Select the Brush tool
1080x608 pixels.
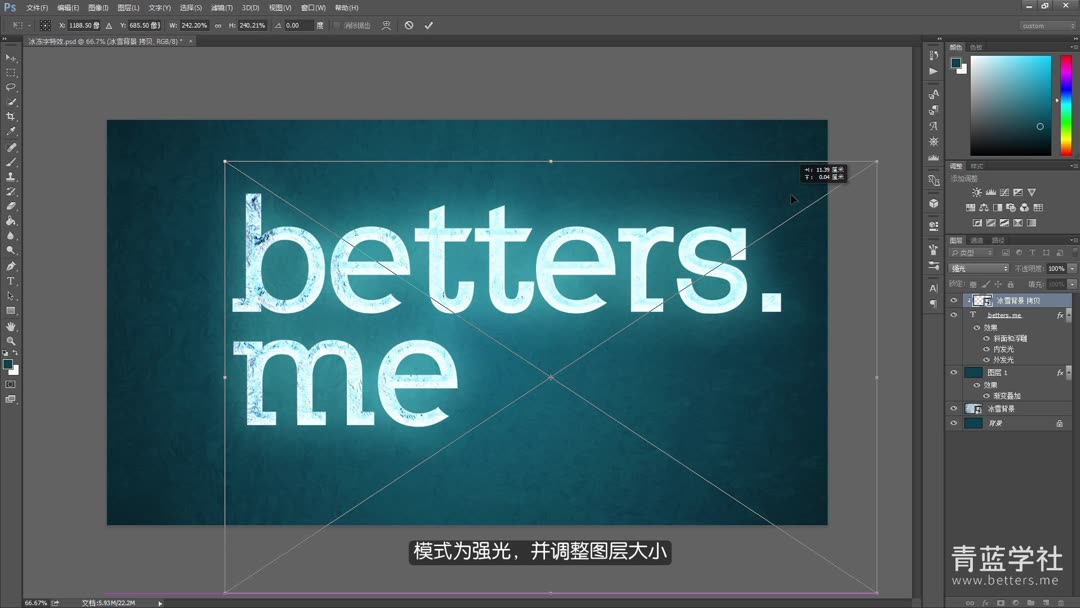click(x=12, y=162)
